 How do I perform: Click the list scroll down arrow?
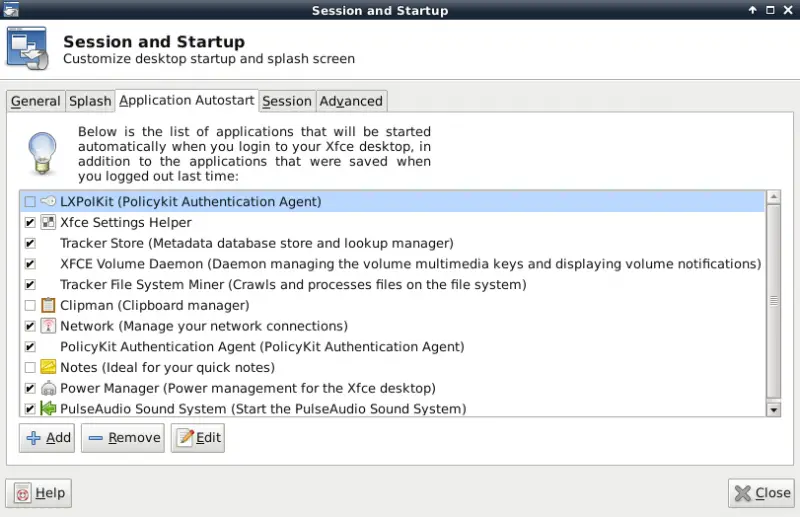773,409
